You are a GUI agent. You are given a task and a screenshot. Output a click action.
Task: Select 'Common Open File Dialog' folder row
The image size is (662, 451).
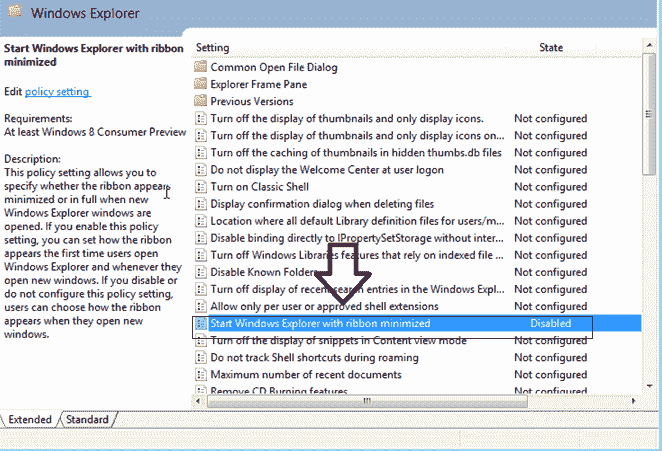(x=274, y=67)
